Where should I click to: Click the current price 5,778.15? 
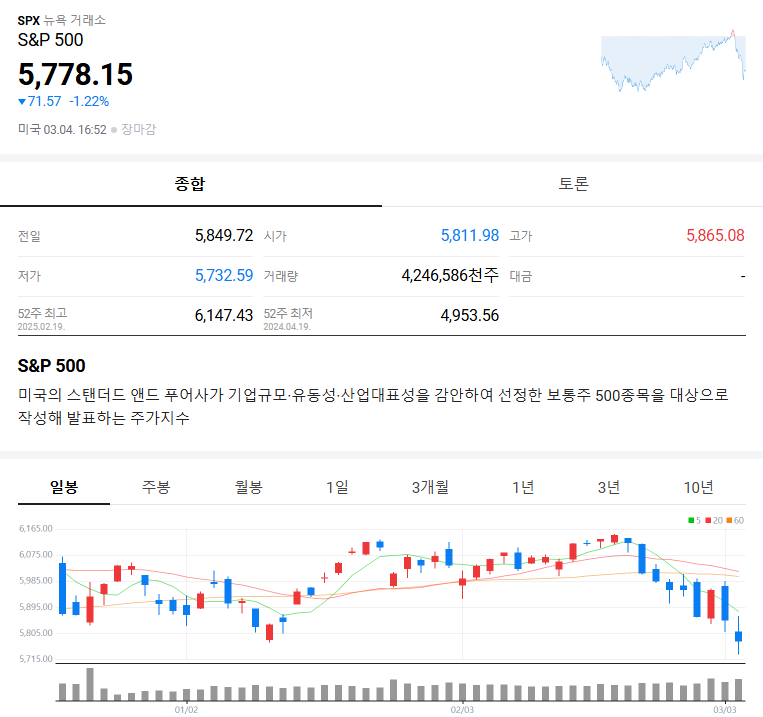(75, 74)
